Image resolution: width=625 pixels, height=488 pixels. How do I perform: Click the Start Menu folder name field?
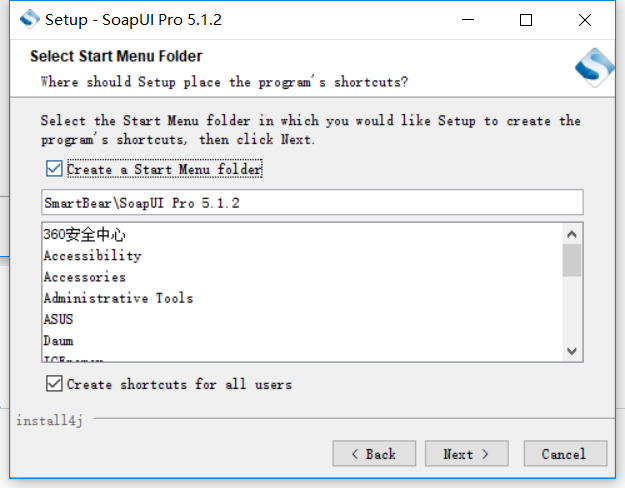[312, 203]
